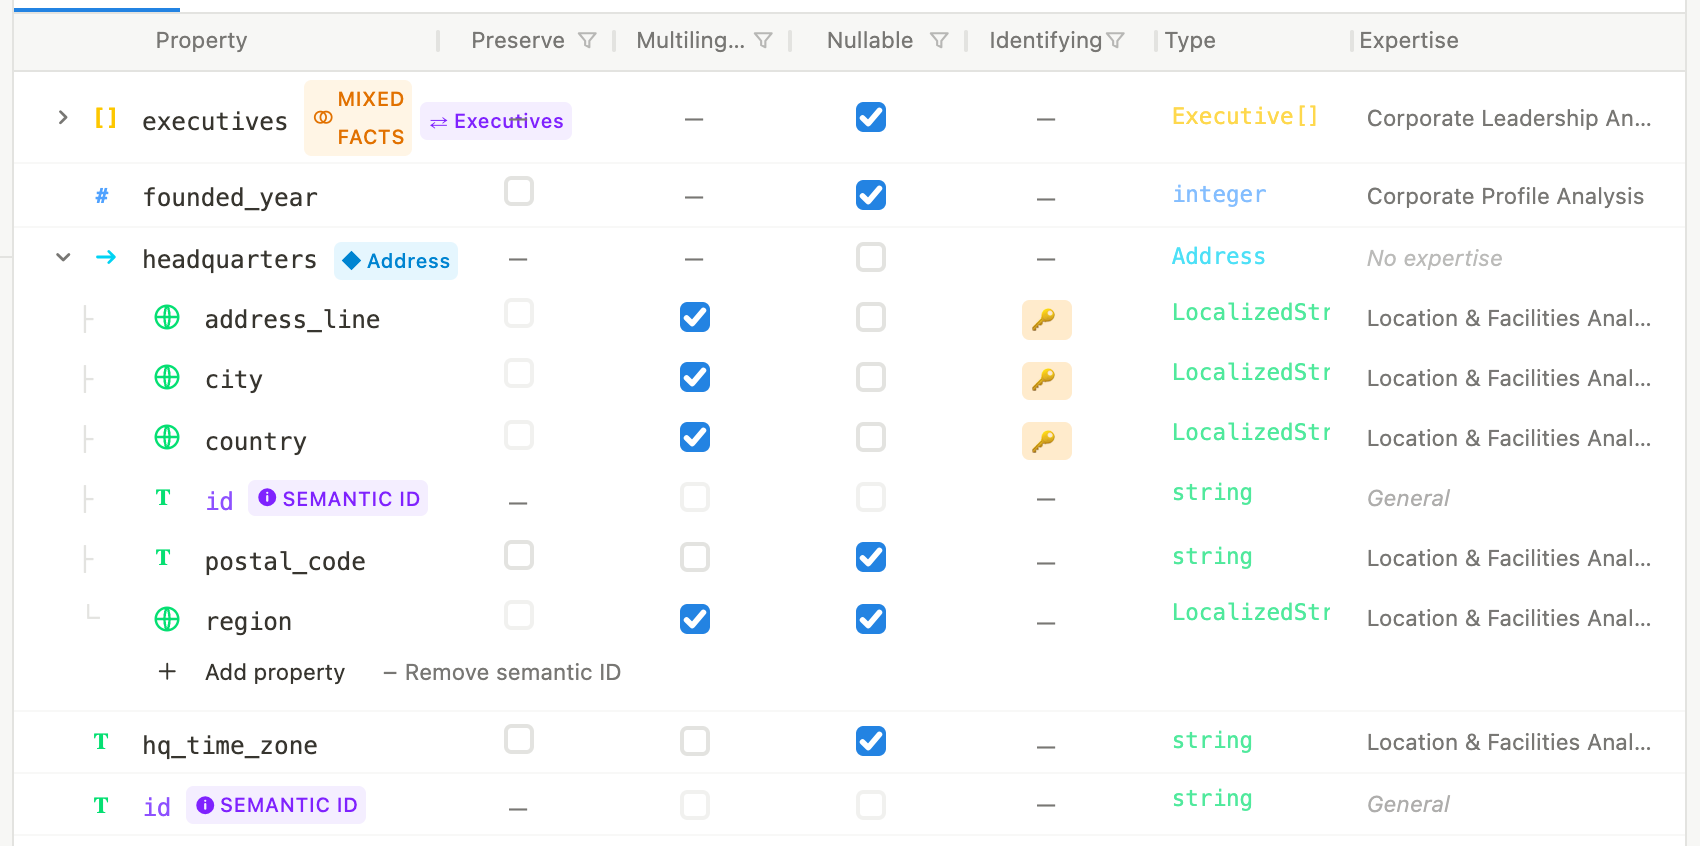Open the Nullable column filter

(x=939, y=40)
